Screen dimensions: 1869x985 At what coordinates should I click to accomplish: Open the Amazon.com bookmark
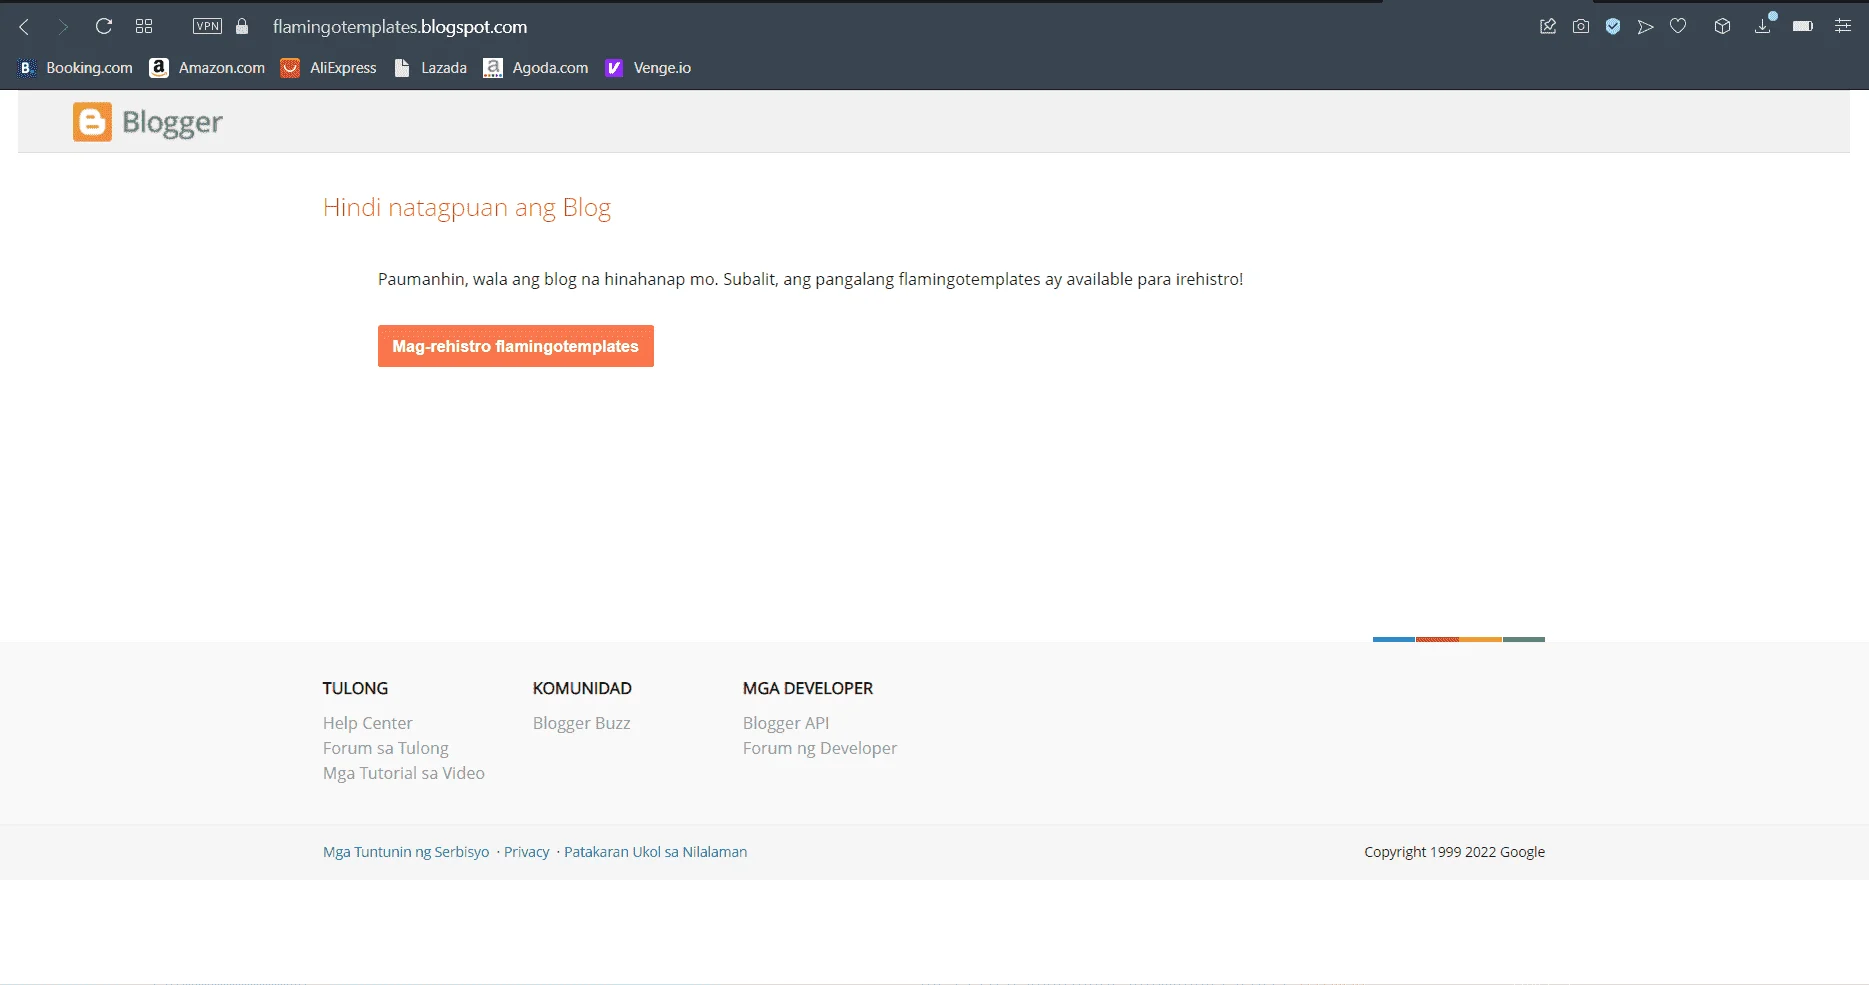pos(208,68)
